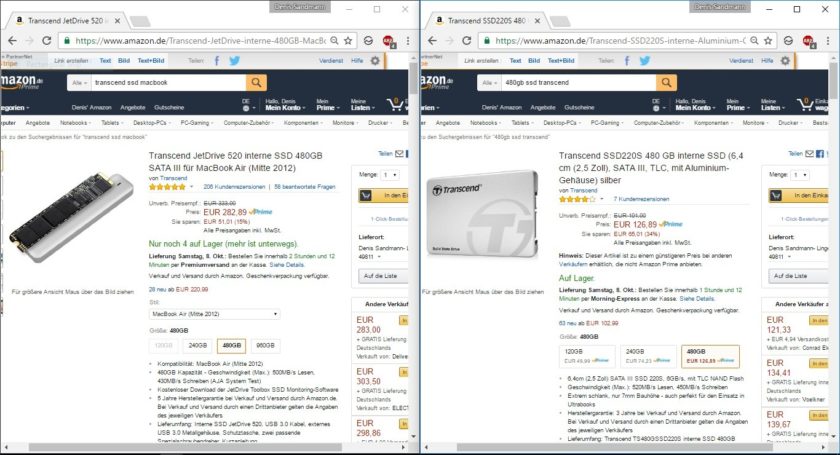
Task: Open the Menge quantity dropdown in left window
Action: point(389,175)
